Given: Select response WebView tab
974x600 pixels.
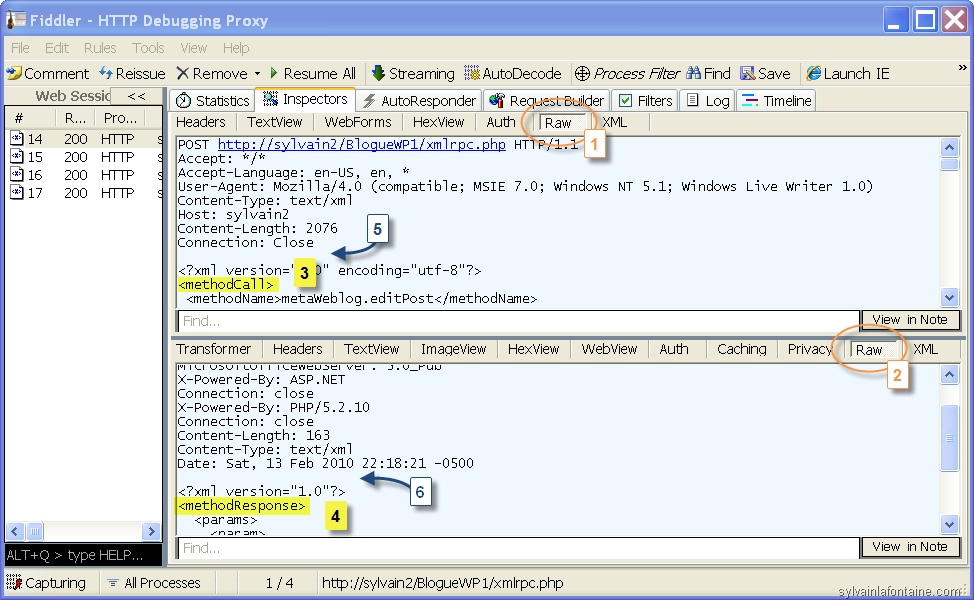Looking at the screenshot, I should tap(609, 349).
